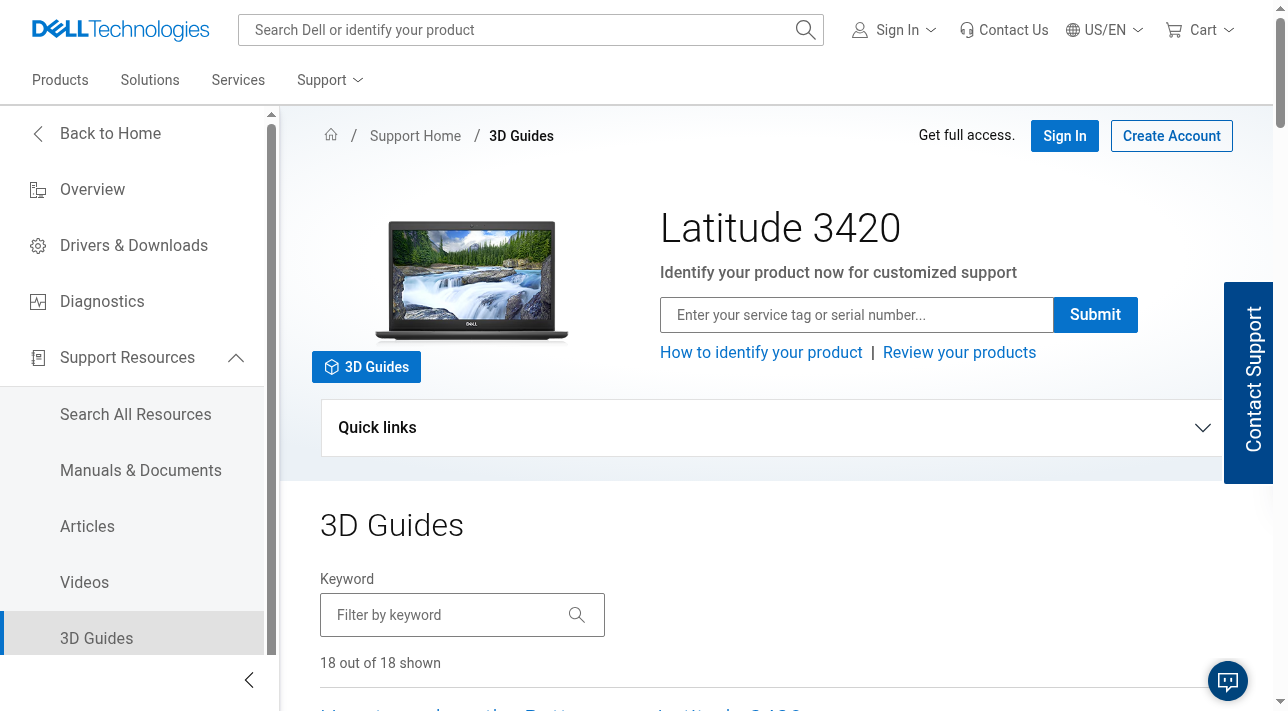Image resolution: width=1288 pixels, height=711 pixels.
Task: Collapse the Support Resources section chevron
Action: pyautogui.click(x=236, y=358)
